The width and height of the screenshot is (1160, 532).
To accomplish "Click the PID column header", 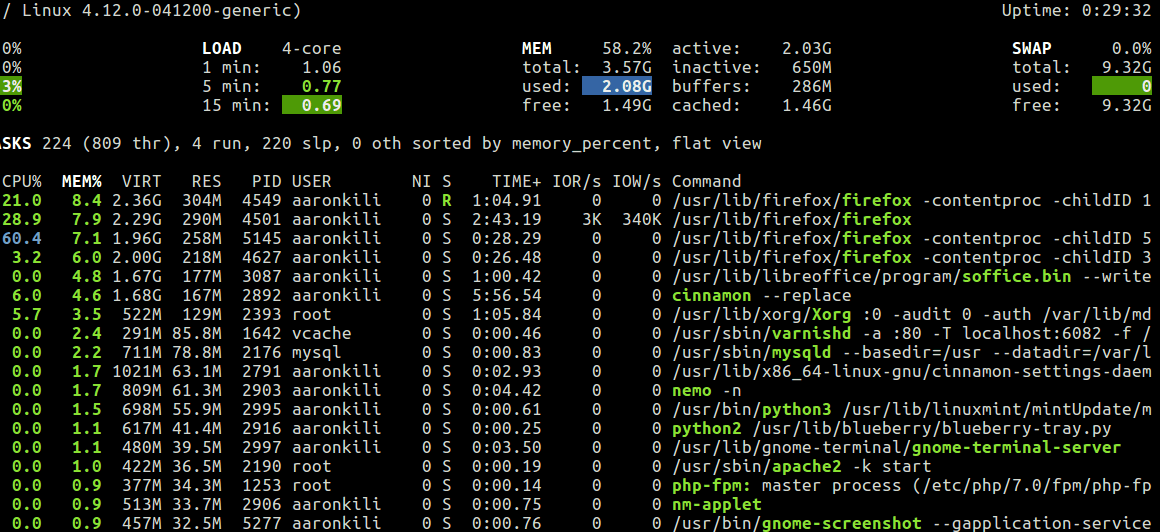I will pos(266,181).
